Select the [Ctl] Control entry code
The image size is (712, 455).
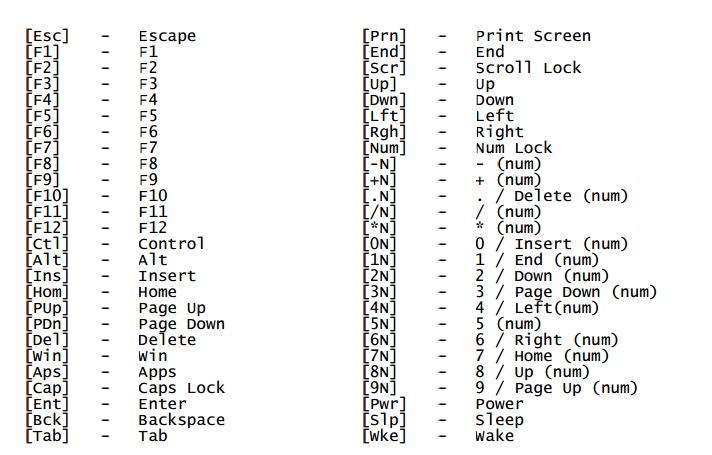click(x=47, y=244)
